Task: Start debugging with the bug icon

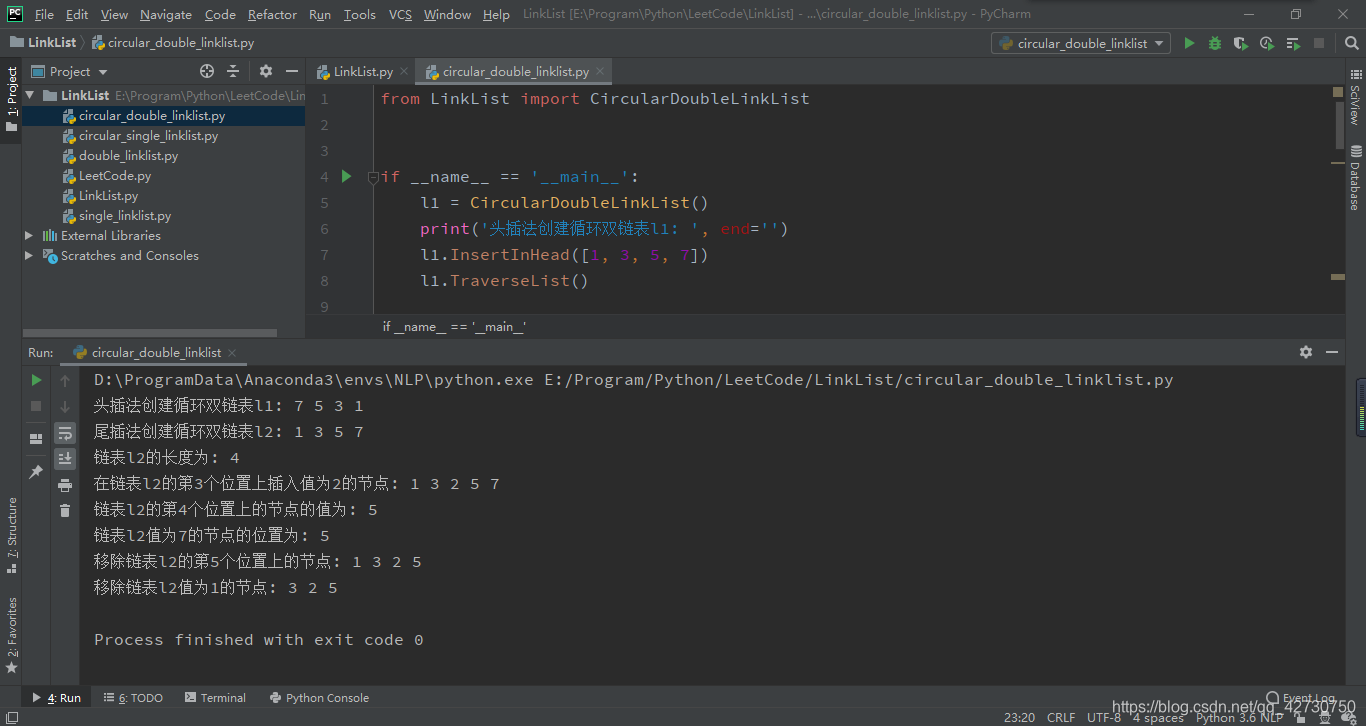Action: tap(1215, 43)
